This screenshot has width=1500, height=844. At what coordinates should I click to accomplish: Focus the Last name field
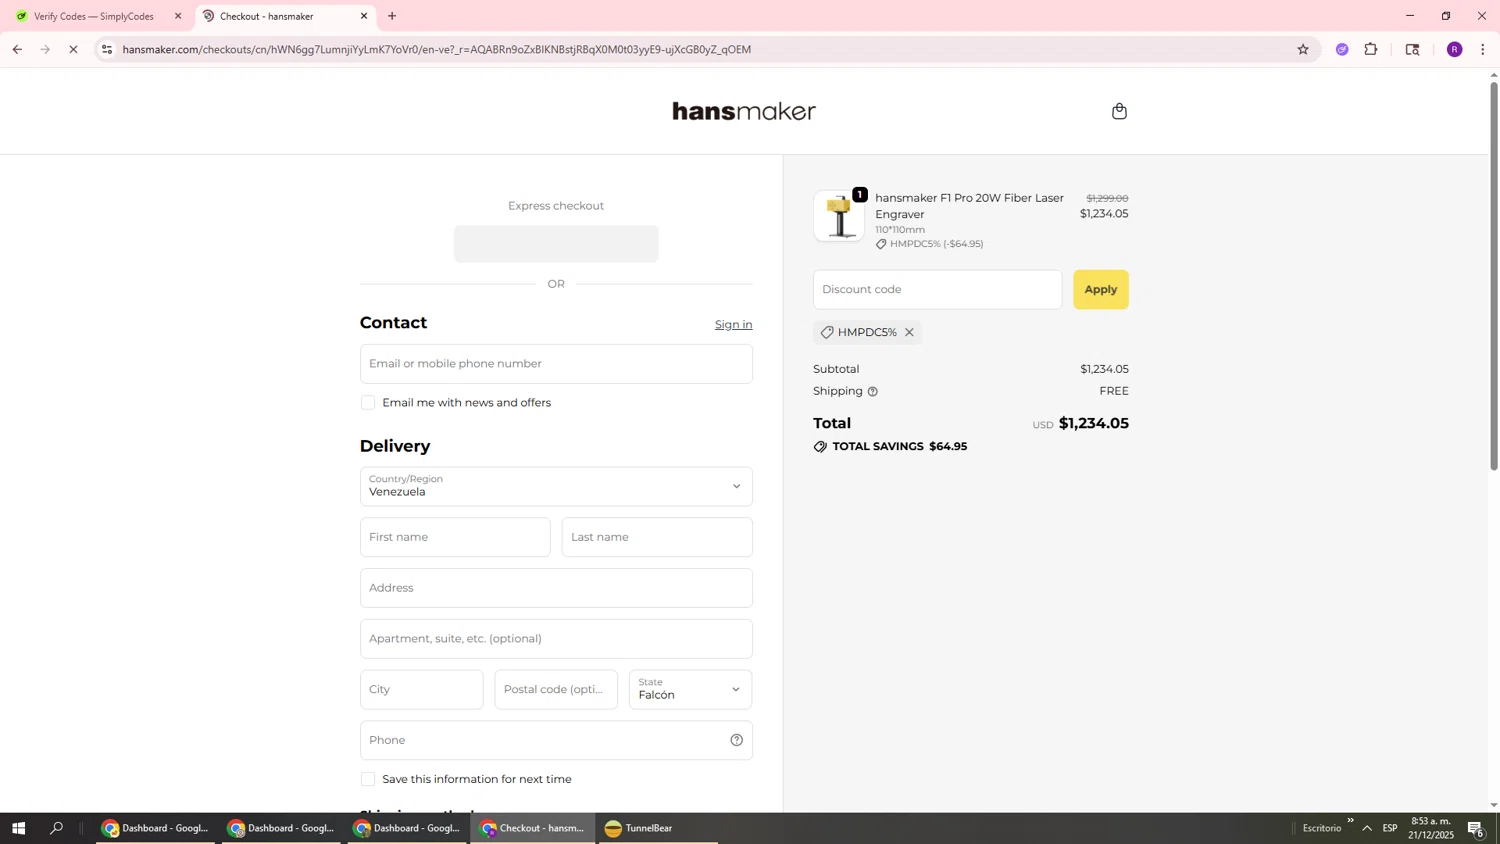tap(657, 537)
